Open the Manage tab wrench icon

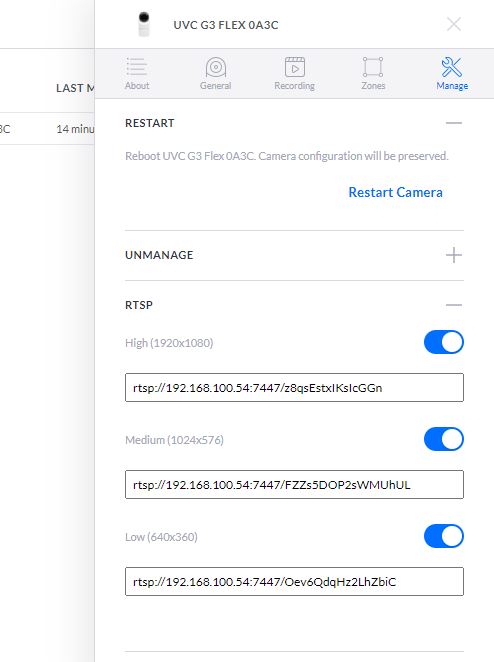452,67
